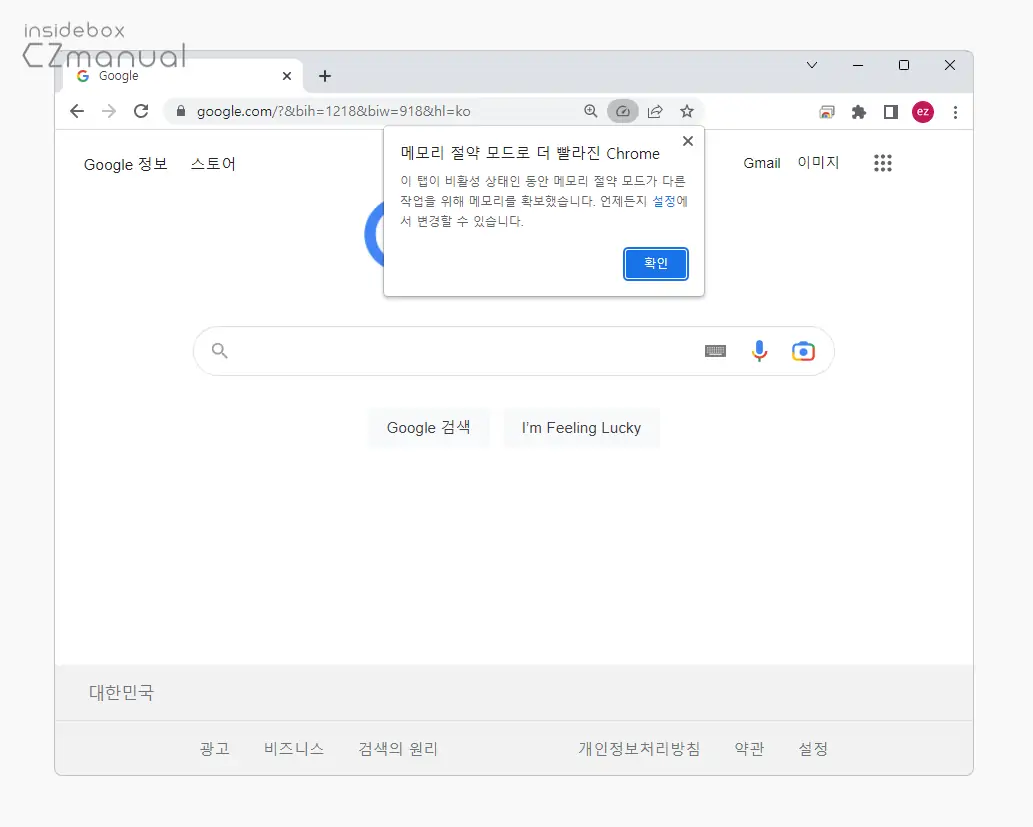Screen dimensions: 1033x827
Task: Go back with the back arrow
Action: [x=77, y=111]
